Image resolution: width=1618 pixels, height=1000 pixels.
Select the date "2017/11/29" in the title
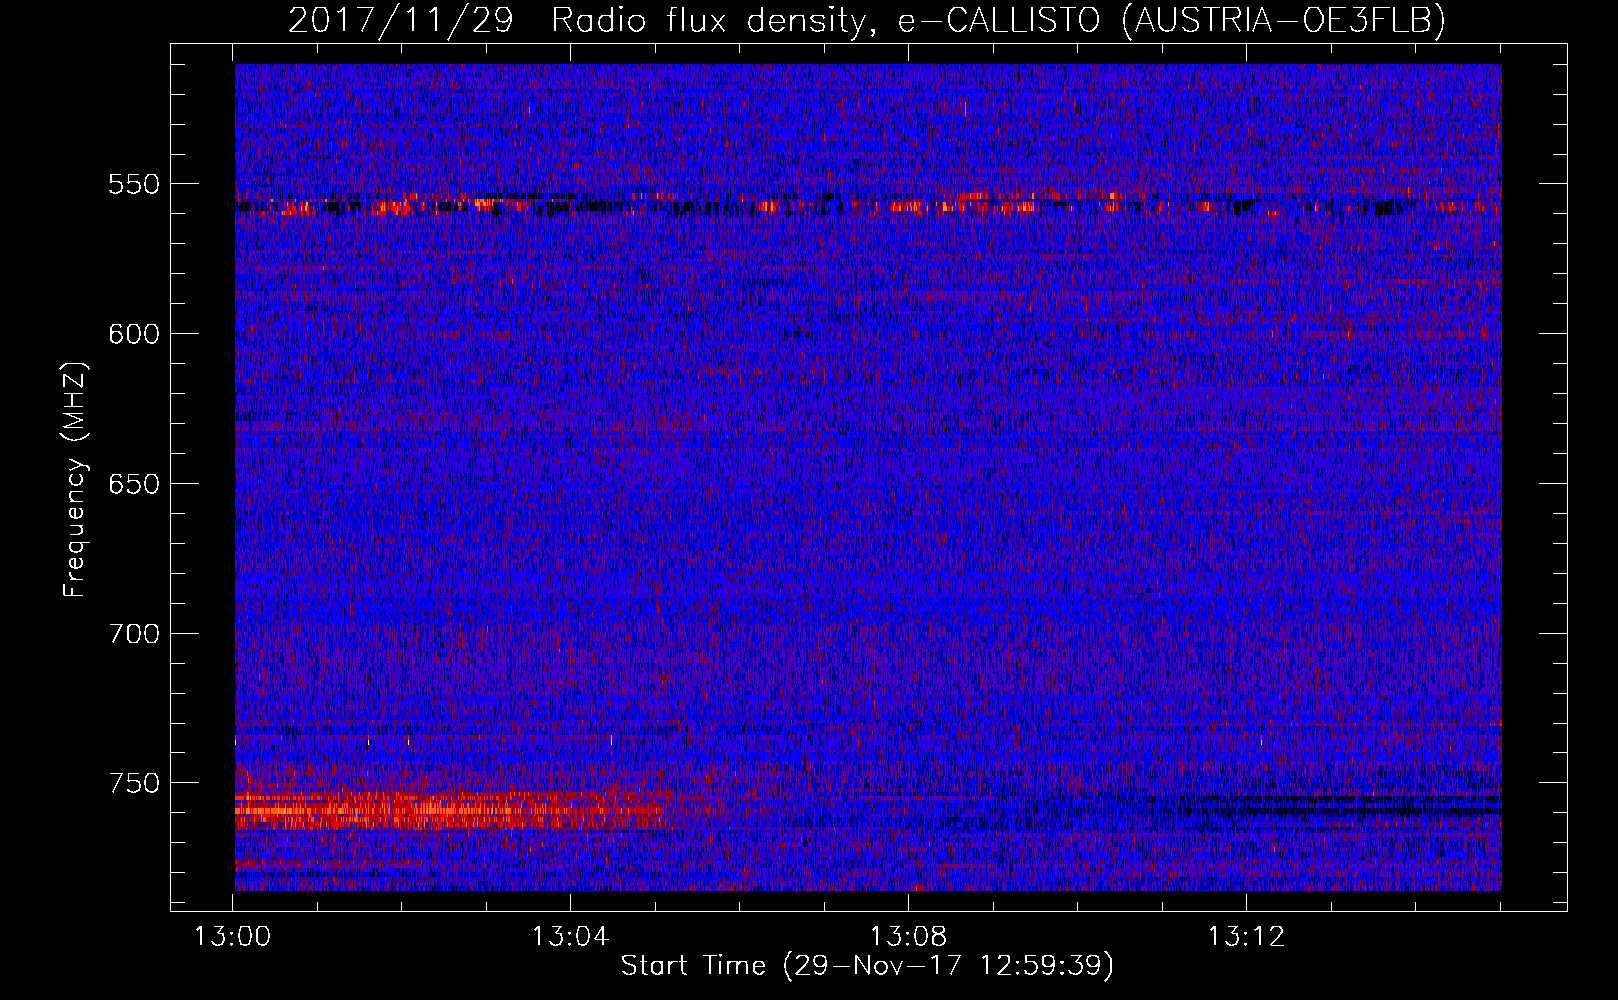tap(401, 21)
